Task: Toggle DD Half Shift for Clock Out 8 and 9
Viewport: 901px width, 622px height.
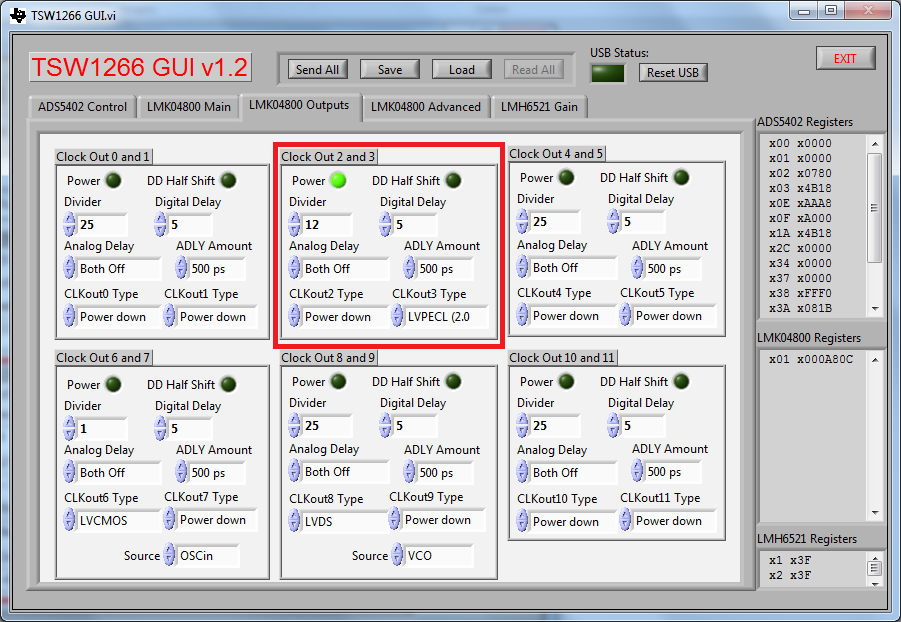Action: [453, 381]
